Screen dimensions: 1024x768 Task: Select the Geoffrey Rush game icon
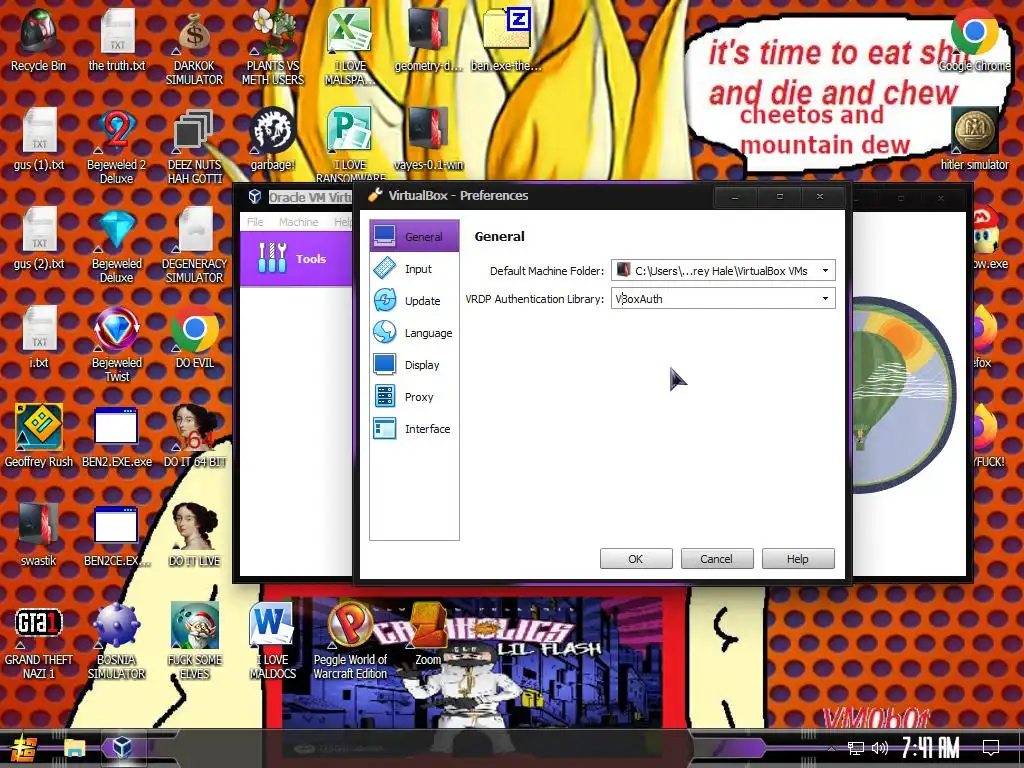(x=39, y=436)
